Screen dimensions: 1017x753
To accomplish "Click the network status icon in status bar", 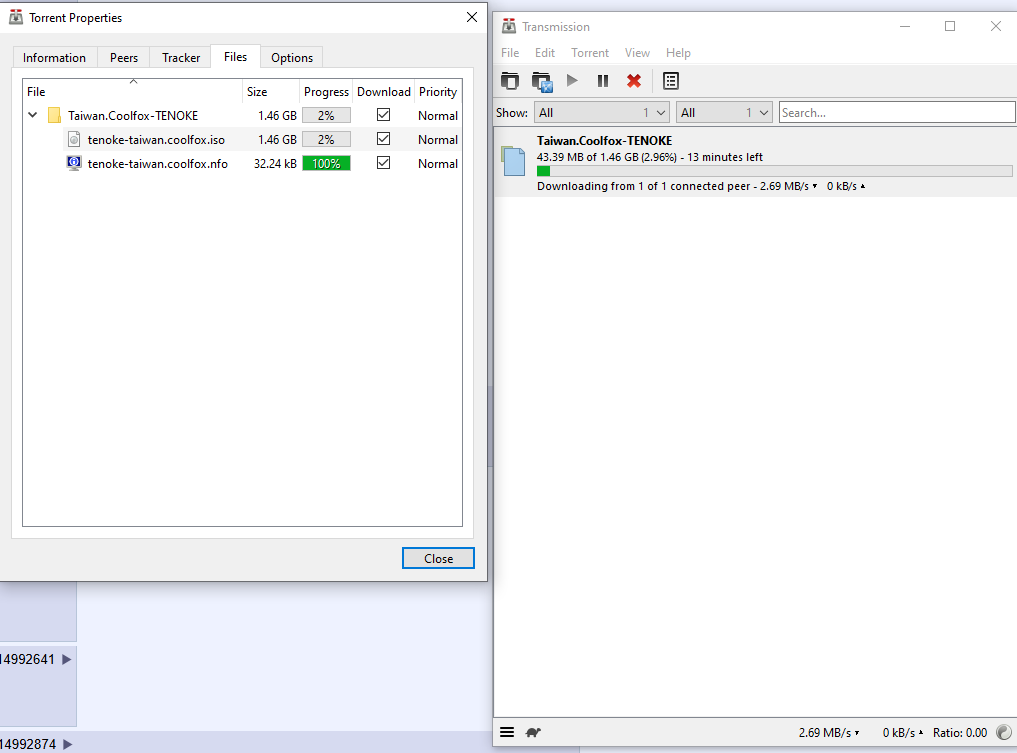I will (x=1003, y=732).
